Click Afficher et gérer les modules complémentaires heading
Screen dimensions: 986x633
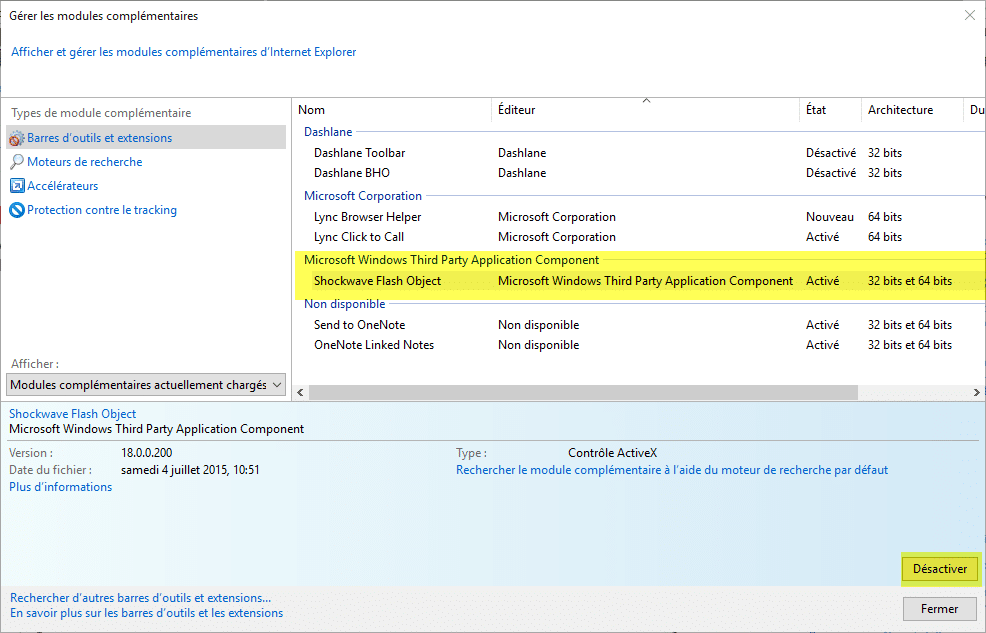click(184, 52)
